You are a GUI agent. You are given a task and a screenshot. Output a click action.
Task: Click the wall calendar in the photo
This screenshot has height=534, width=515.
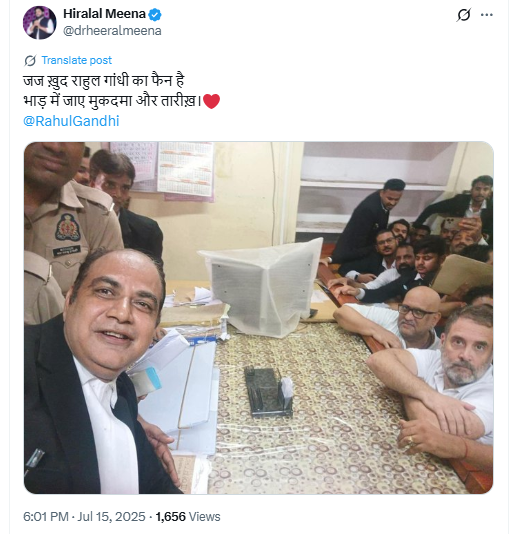[185, 169]
